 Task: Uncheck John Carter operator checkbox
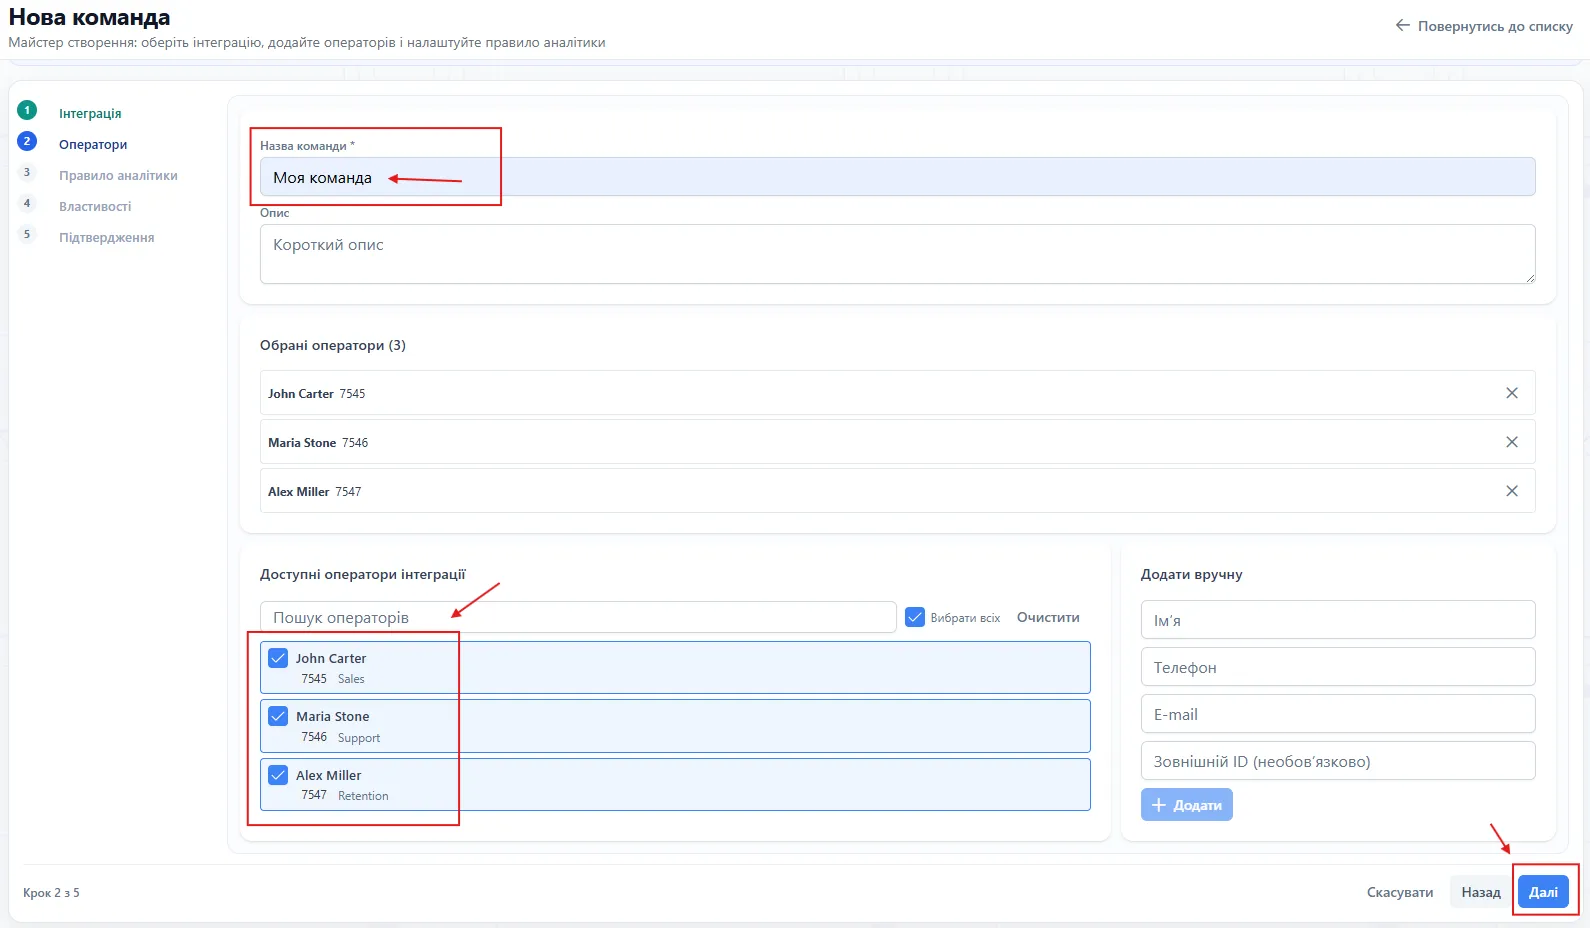click(278, 658)
